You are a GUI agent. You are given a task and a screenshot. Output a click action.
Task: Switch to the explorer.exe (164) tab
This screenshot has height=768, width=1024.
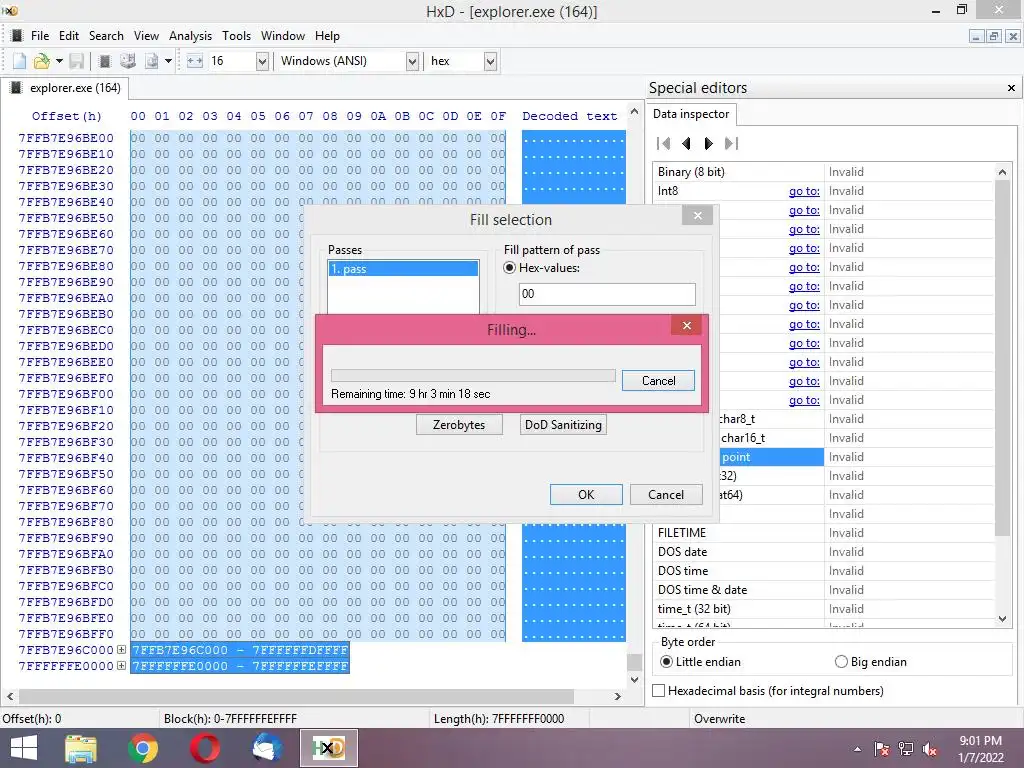(x=65, y=88)
